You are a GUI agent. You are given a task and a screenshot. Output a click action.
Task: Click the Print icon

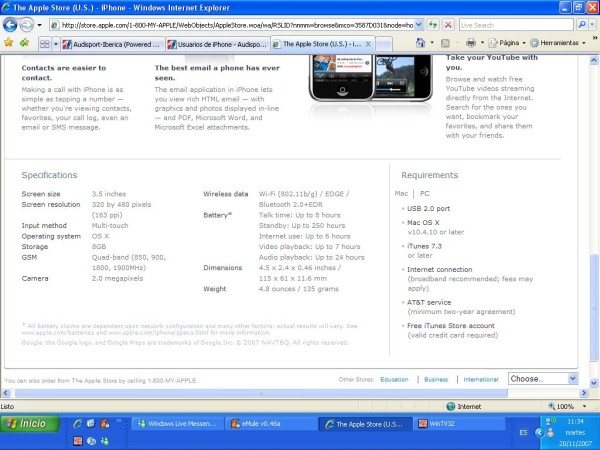[471, 43]
